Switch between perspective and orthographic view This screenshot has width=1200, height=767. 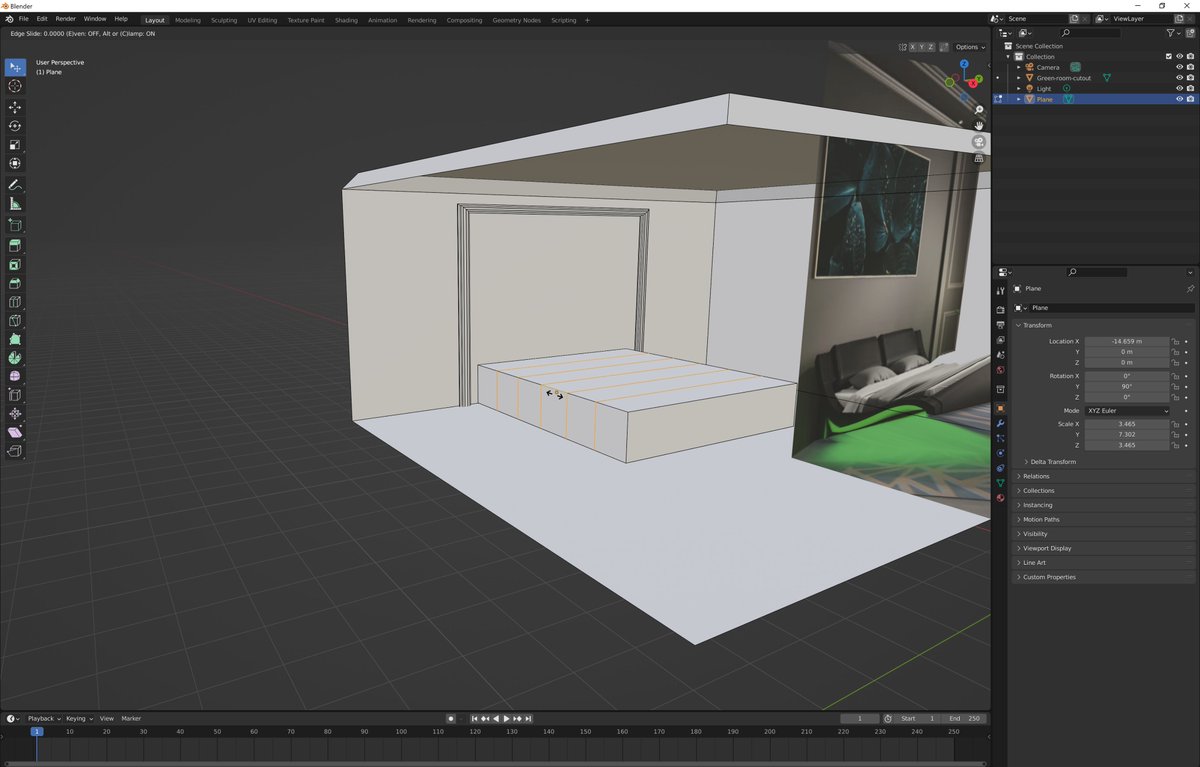(979, 158)
